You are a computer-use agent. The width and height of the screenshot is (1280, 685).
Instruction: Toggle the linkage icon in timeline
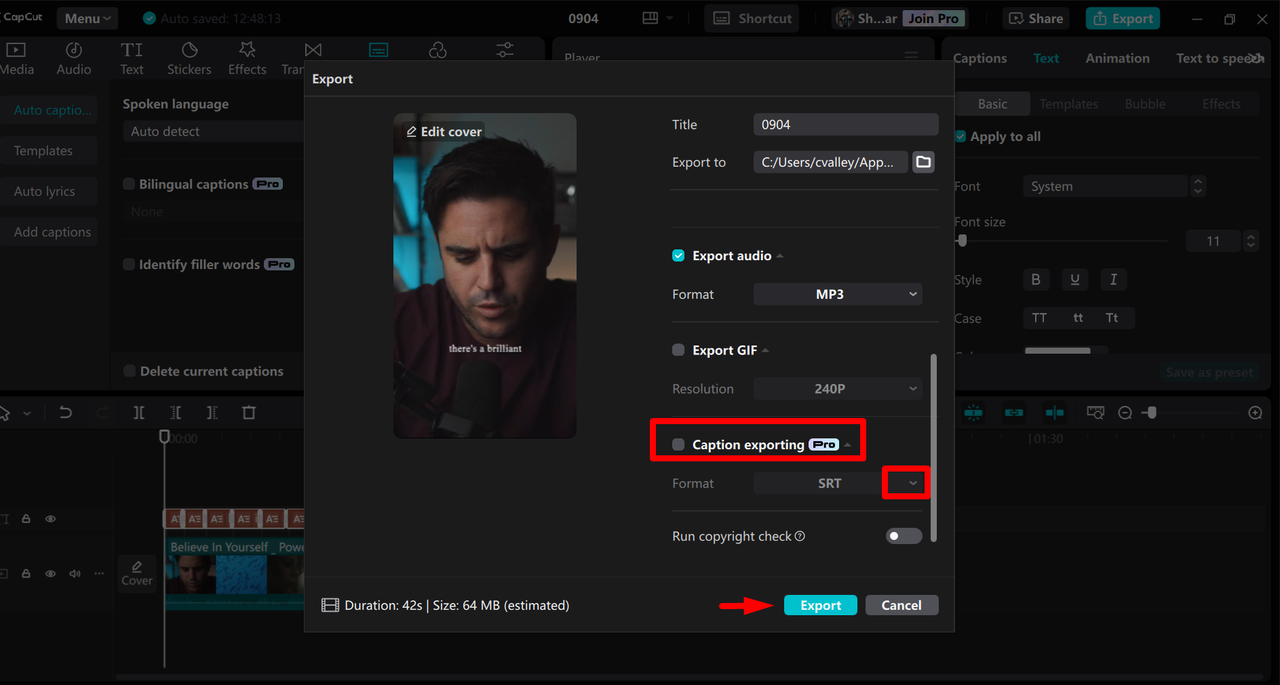(x=1014, y=412)
